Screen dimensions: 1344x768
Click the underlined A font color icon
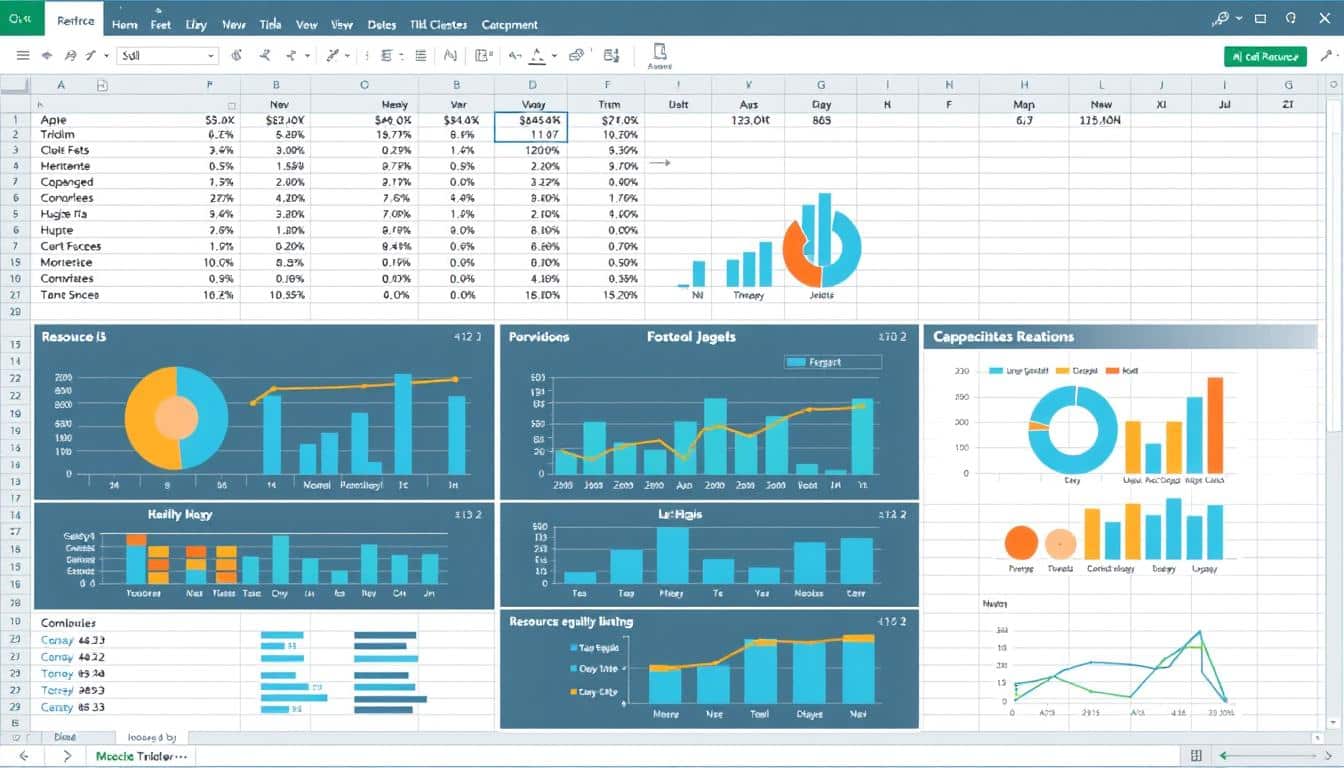coord(538,56)
